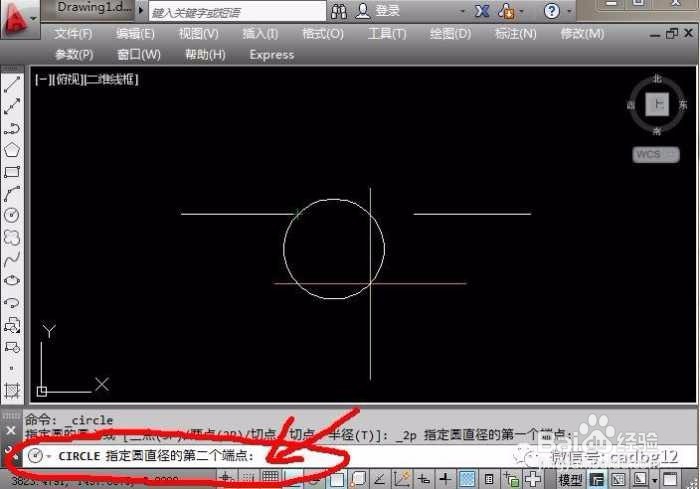Open the Quick Access arrow beside application logo
Screen dimensions: 700x489
(34, 19)
